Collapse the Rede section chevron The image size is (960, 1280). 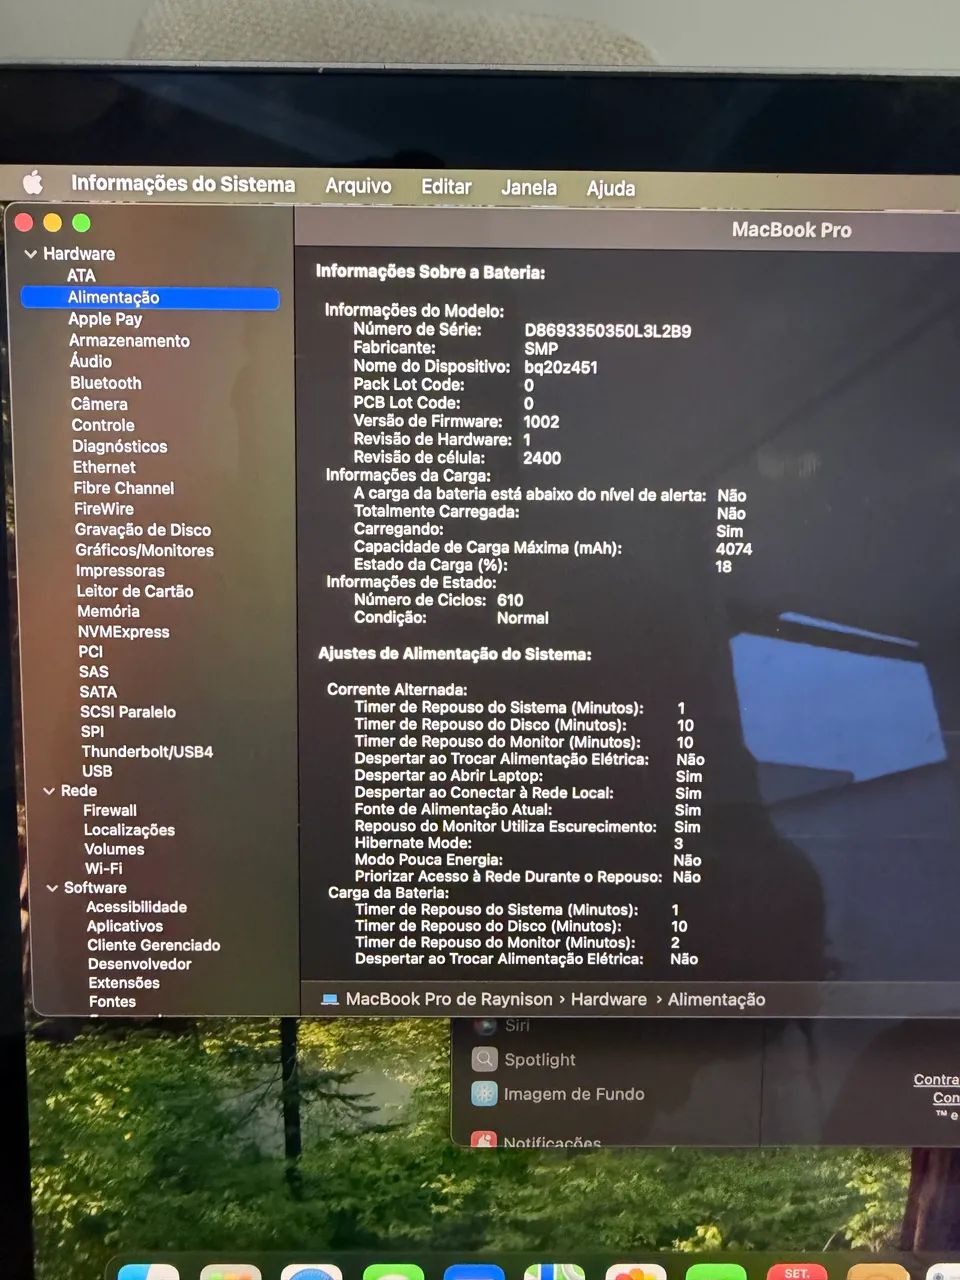[49, 791]
